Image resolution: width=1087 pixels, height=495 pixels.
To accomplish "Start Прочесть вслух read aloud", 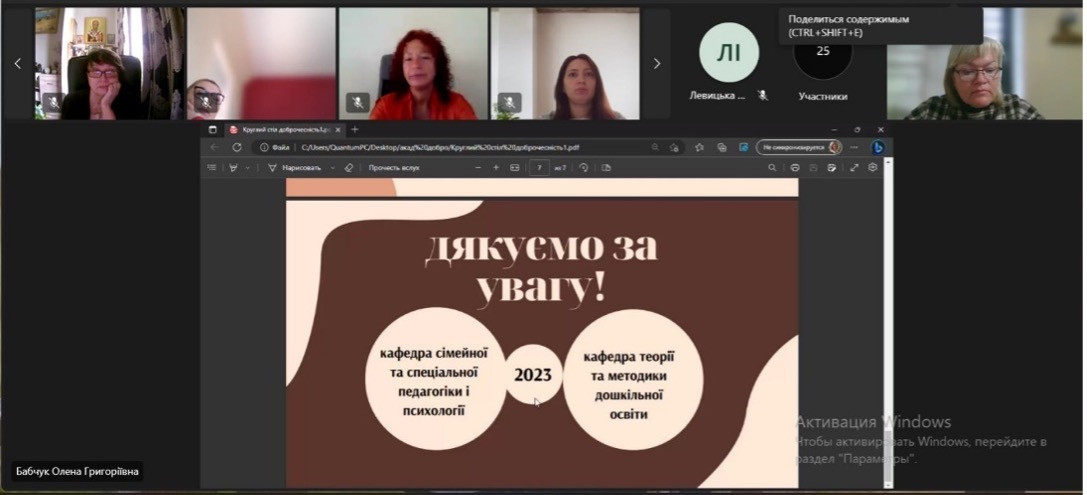I will (x=394, y=167).
